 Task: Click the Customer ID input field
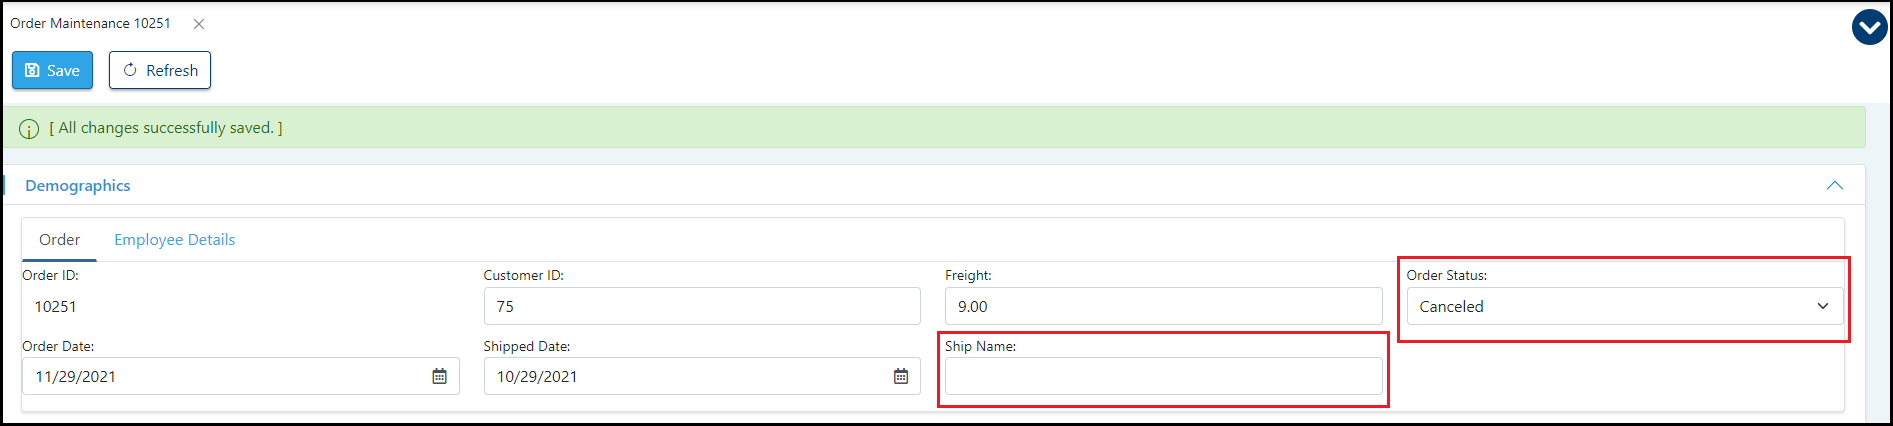pos(701,306)
